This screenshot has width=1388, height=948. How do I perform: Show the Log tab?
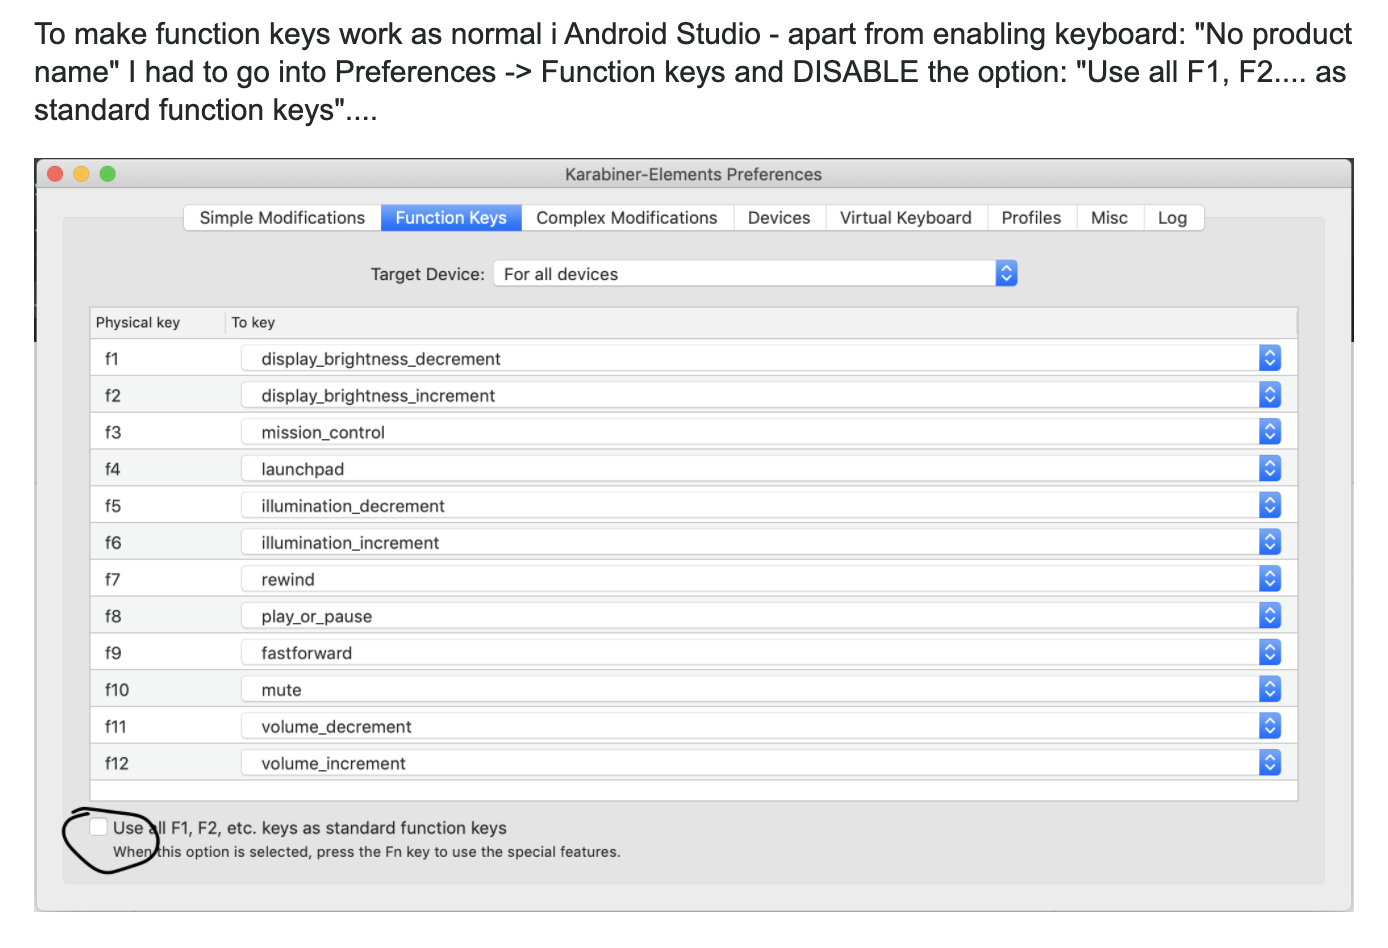1172,218
